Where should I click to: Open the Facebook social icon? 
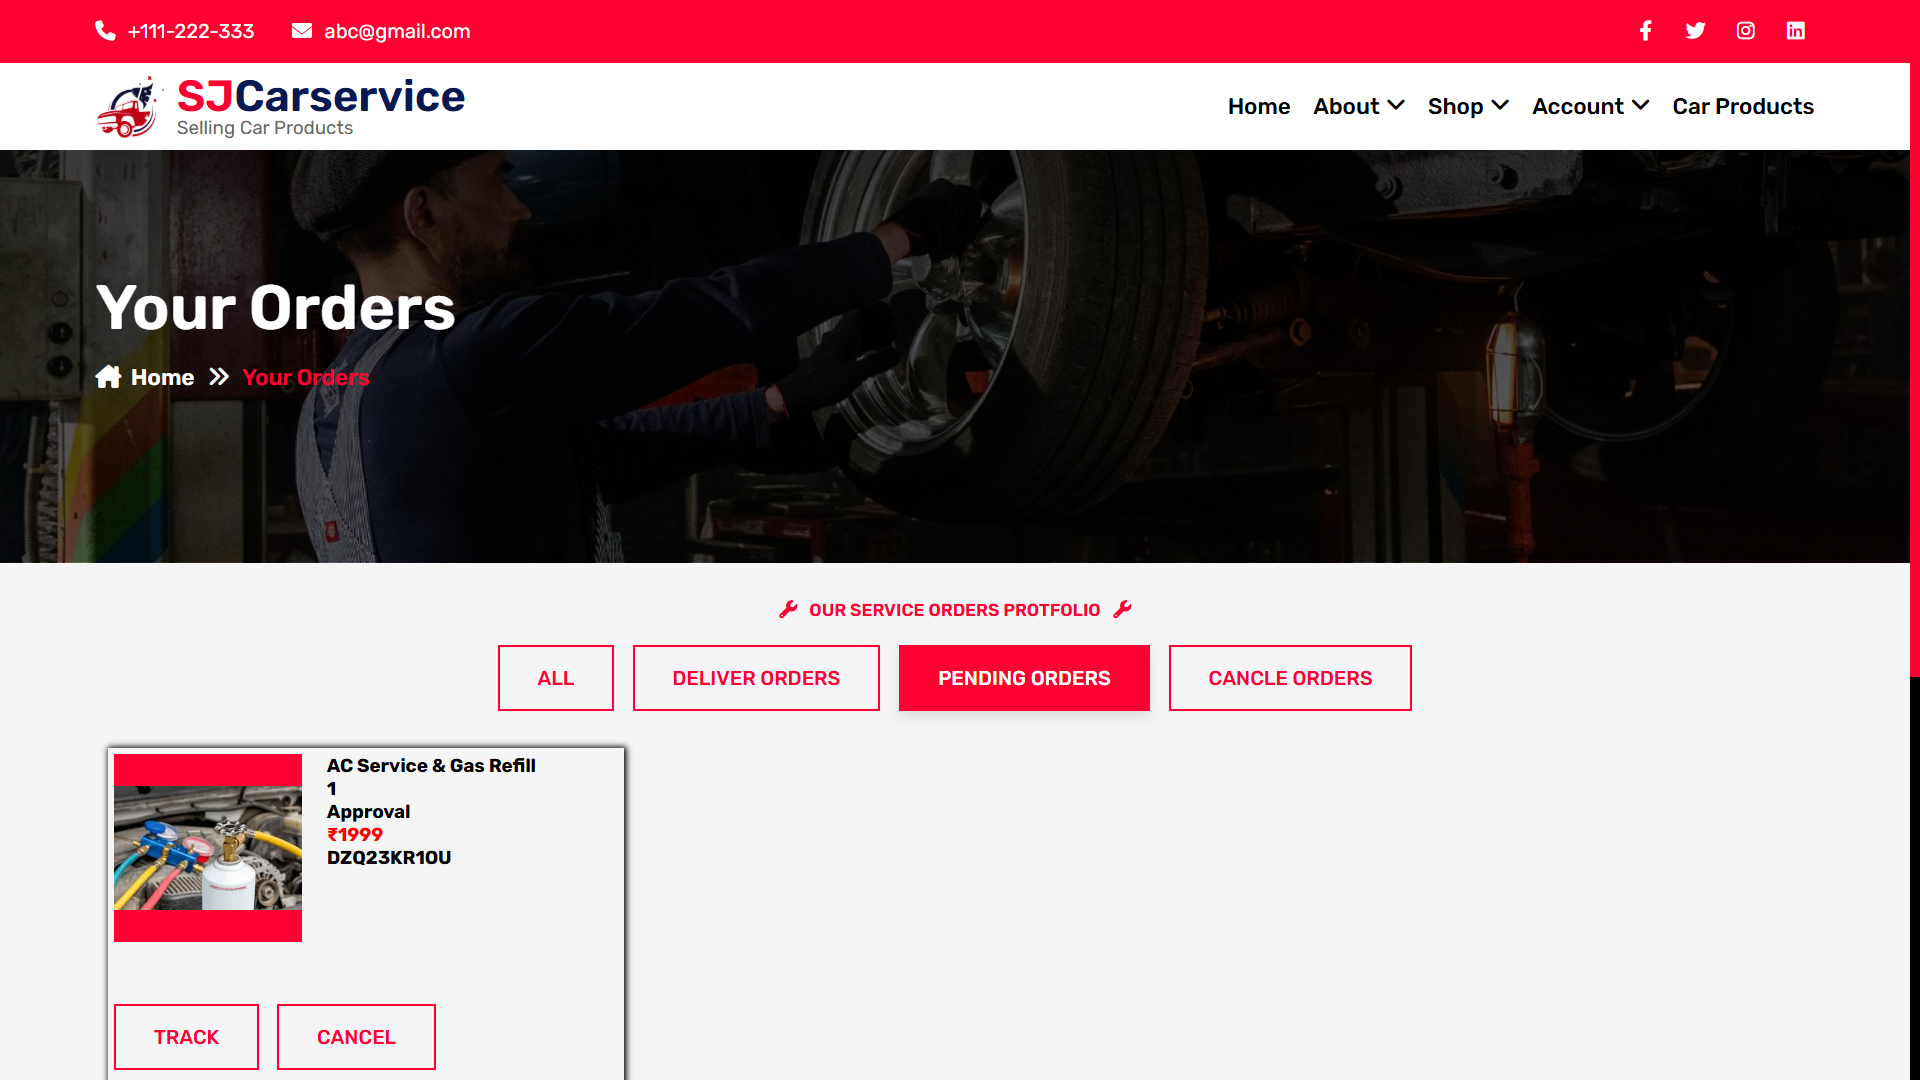coord(1645,31)
